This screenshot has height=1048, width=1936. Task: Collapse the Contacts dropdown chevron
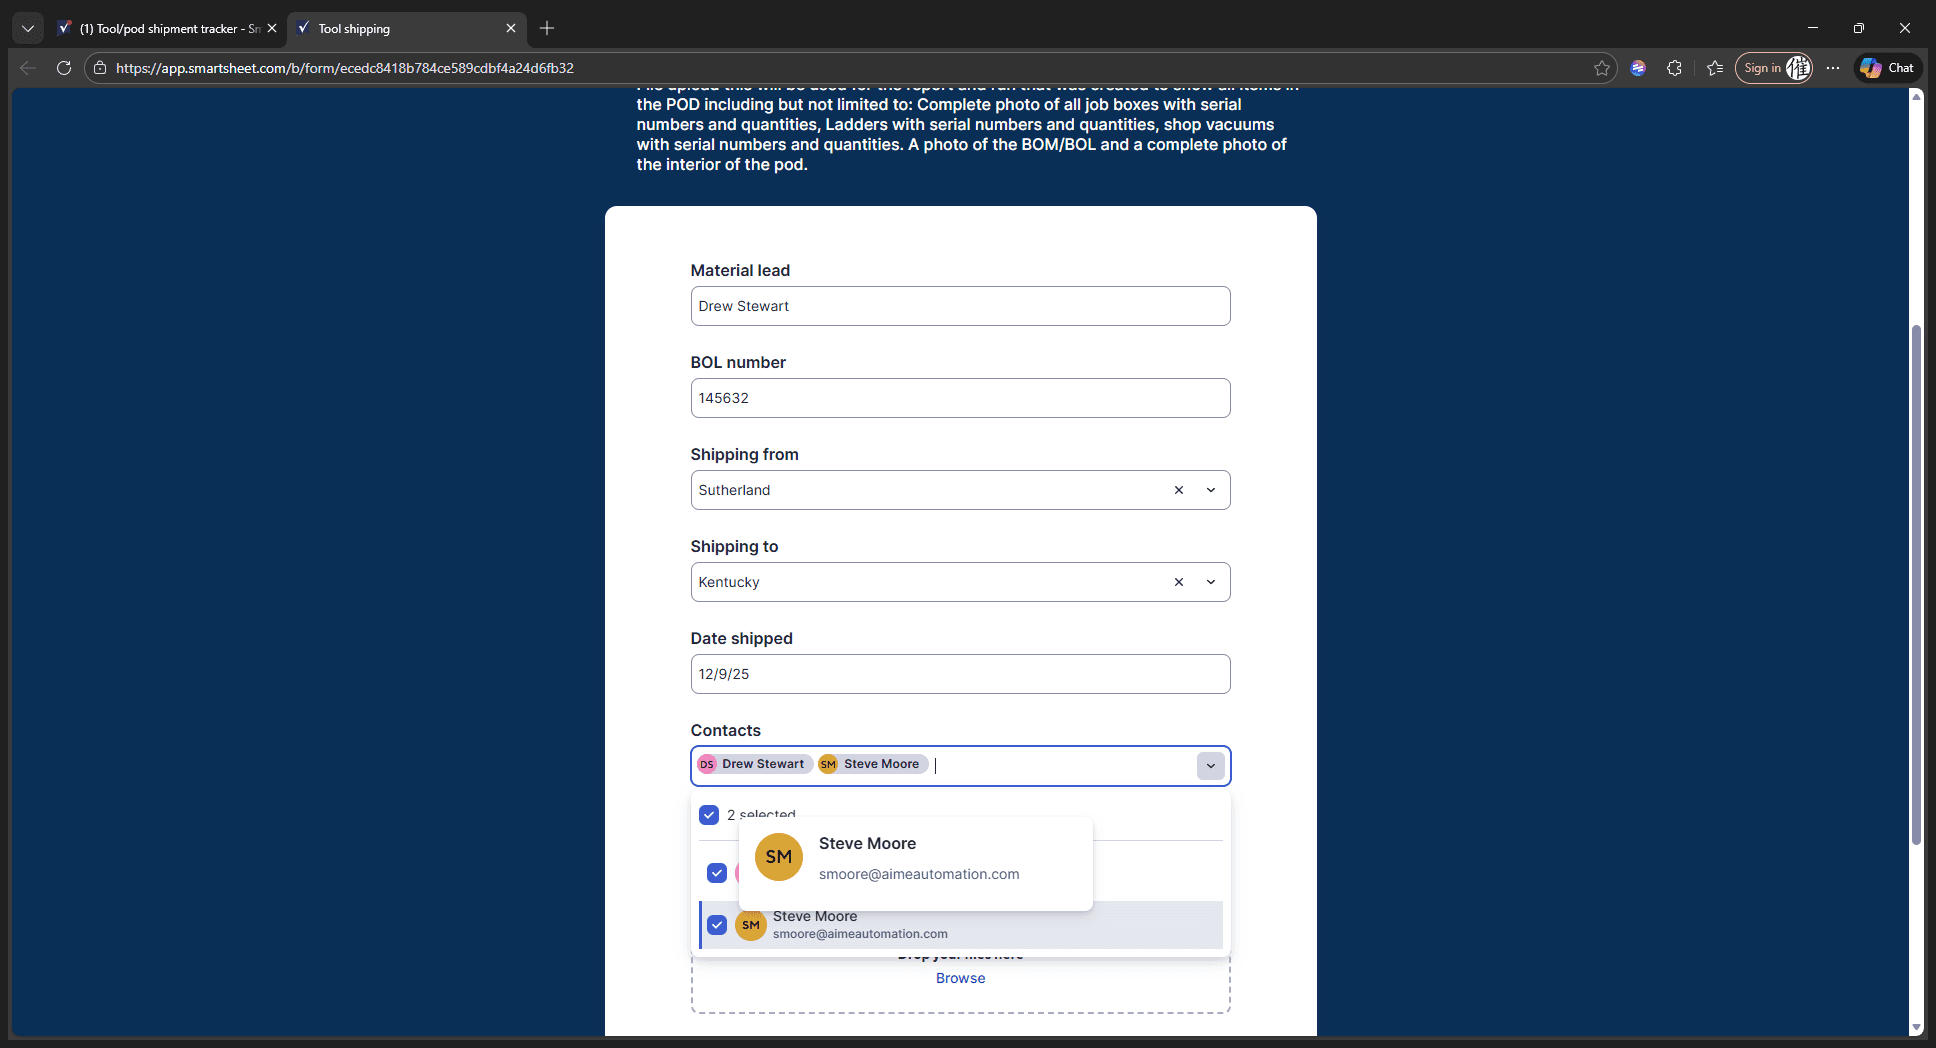[x=1211, y=766]
